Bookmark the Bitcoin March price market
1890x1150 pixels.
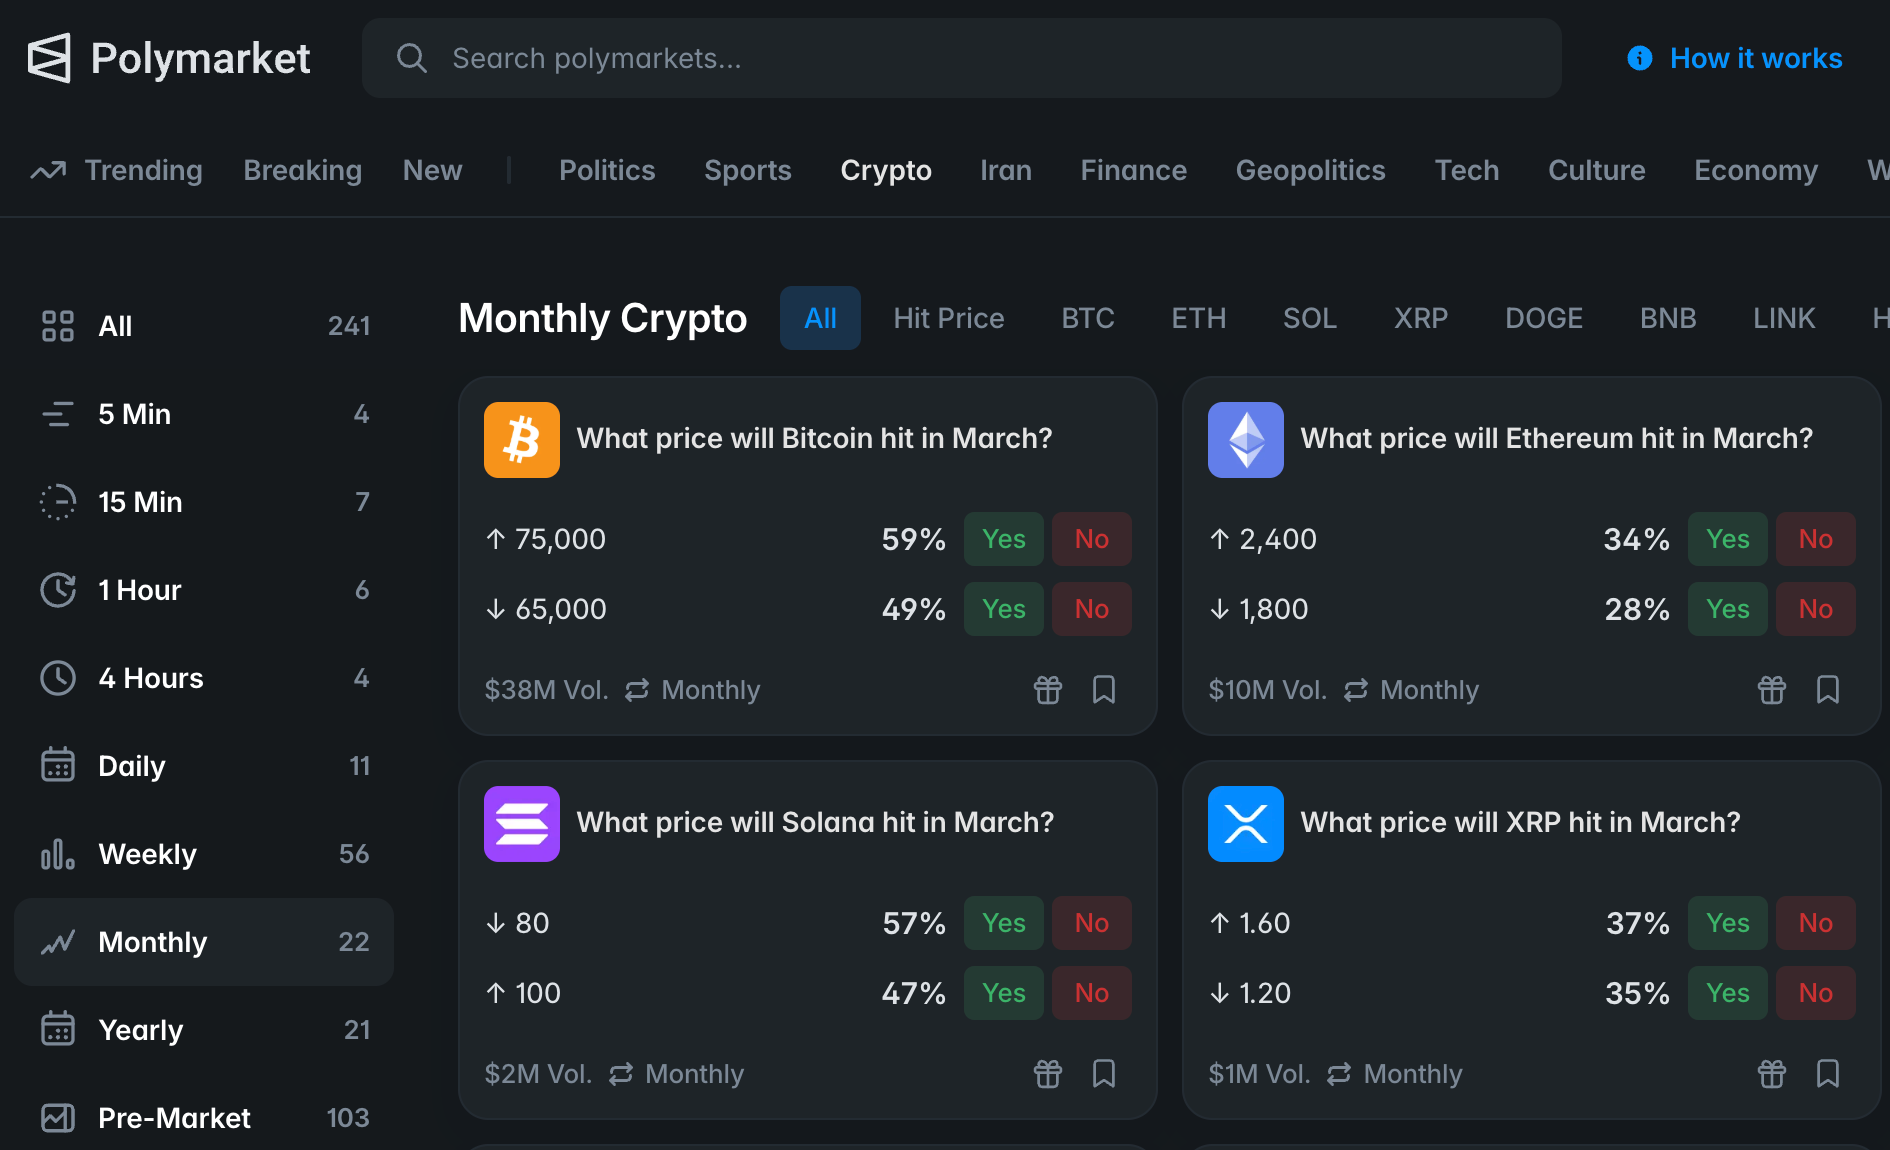point(1103,690)
